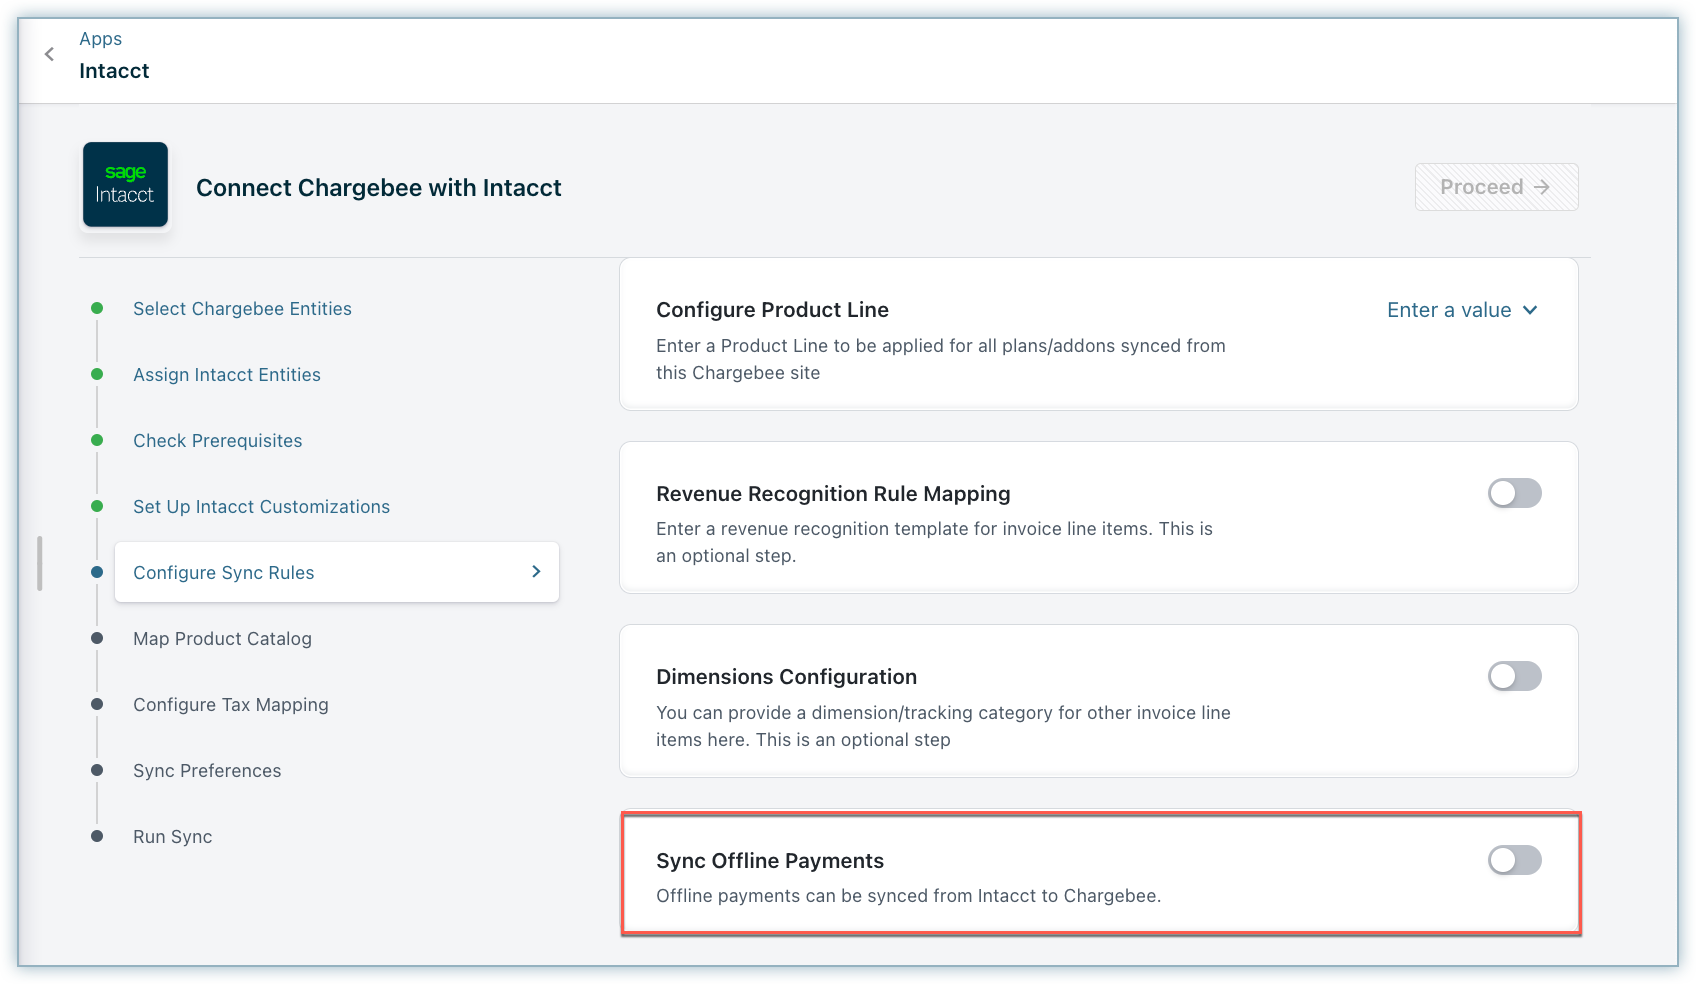The image size is (1696, 984).
Task: Turn on the Dimensions Configuration toggle
Action: tap(1514, 676)
